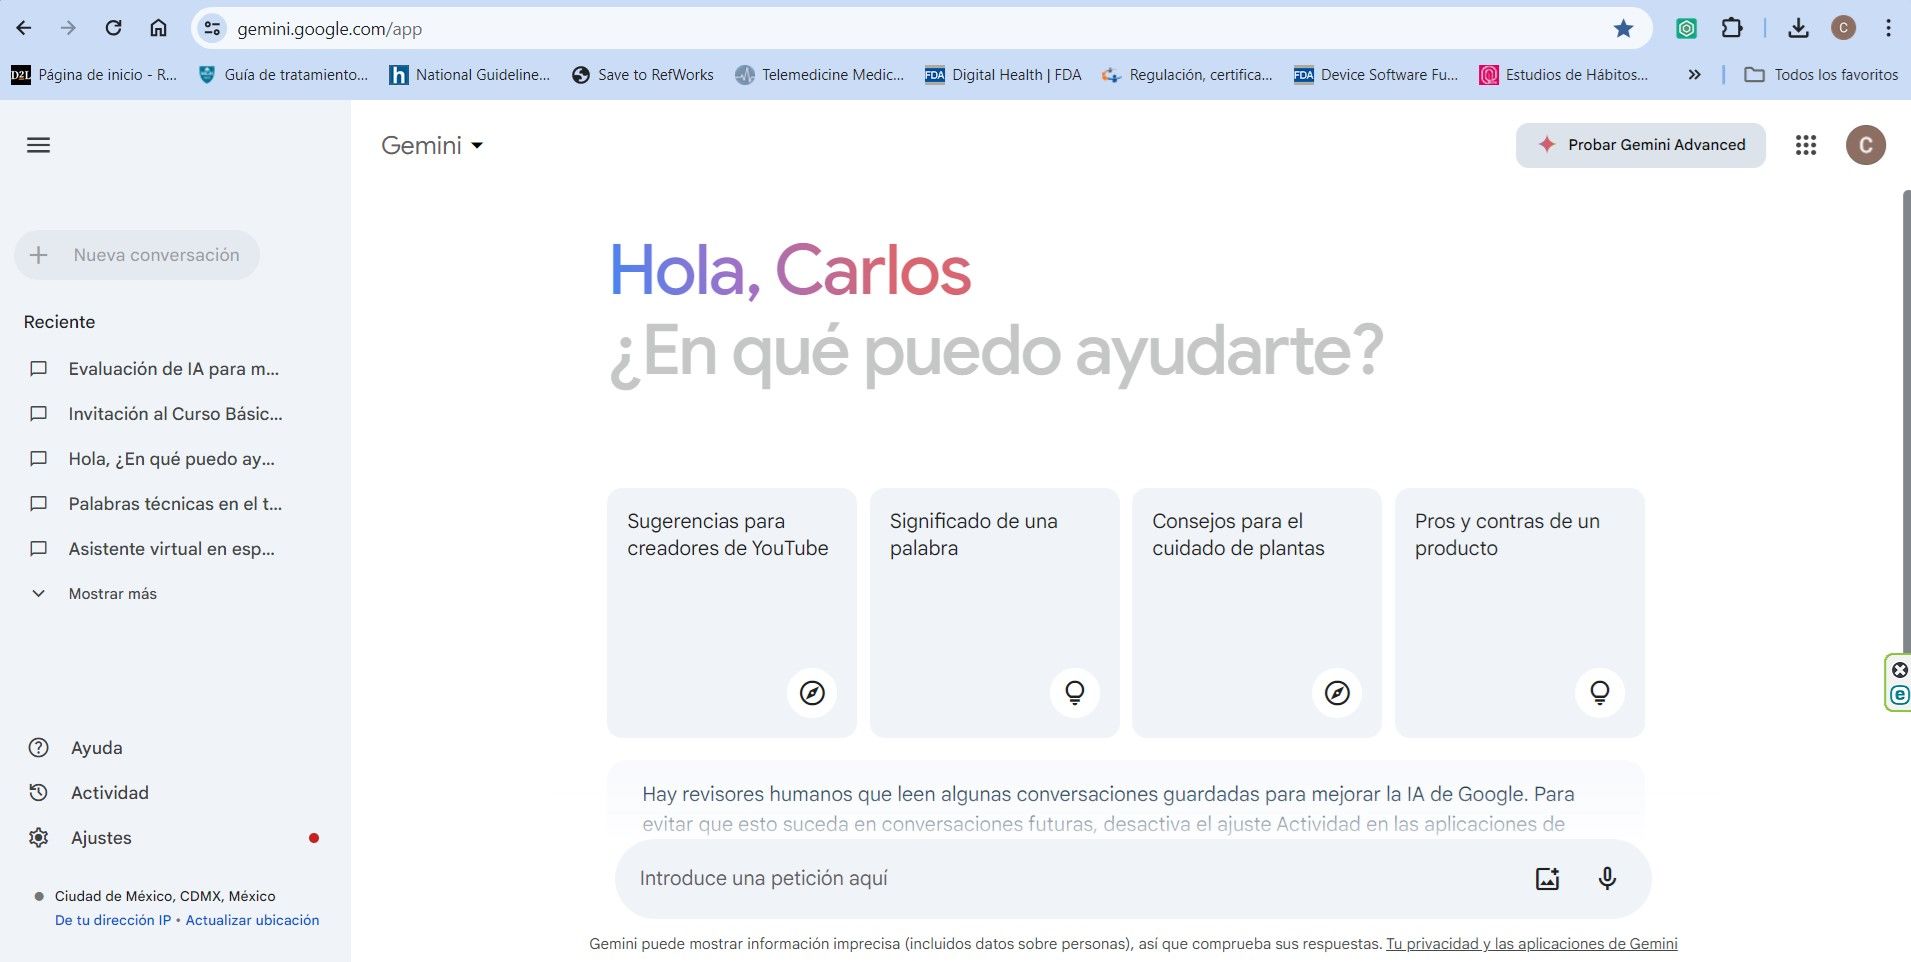Open the Google apps grid

[1806, 145]
